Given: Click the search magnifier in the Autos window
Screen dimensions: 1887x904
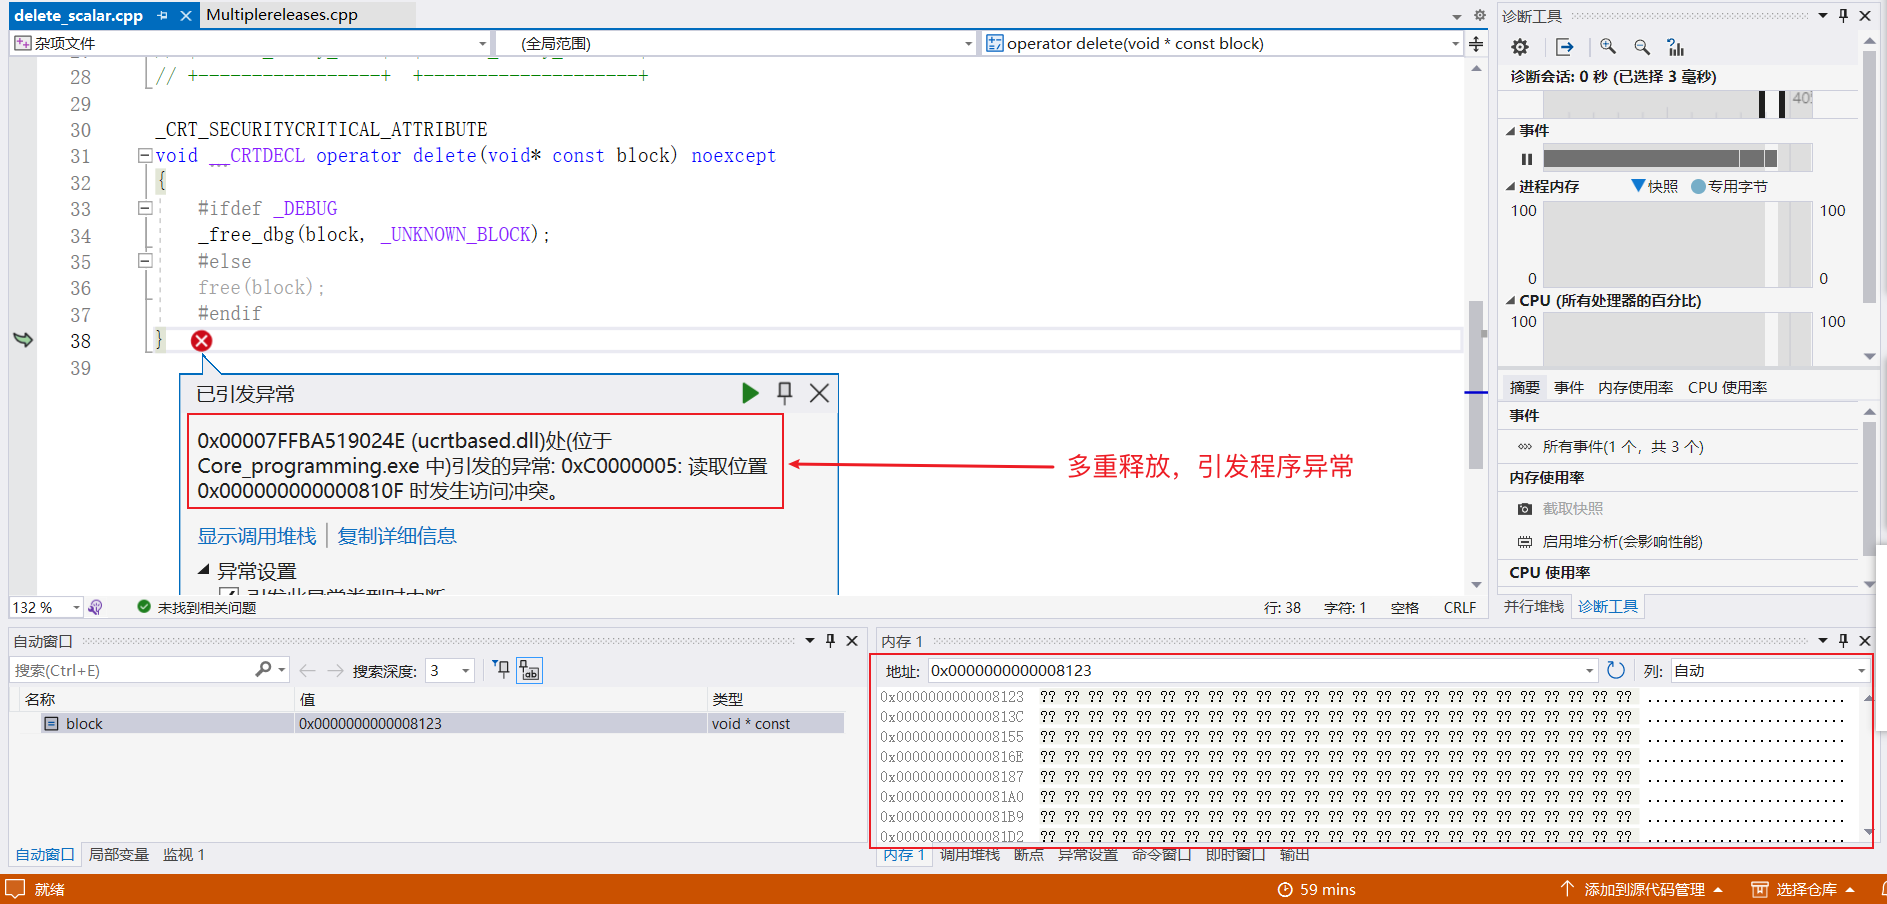Looking at the screenshot, I should (263, 669).
